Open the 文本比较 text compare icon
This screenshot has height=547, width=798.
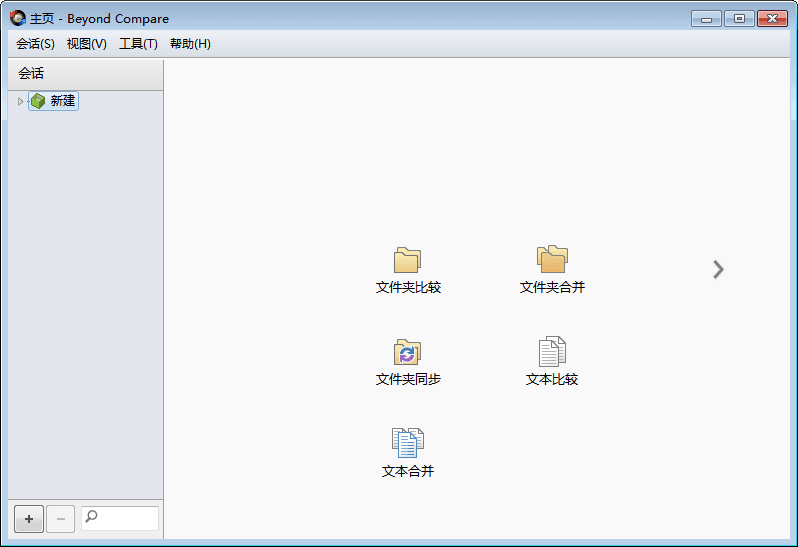(552, 351)
